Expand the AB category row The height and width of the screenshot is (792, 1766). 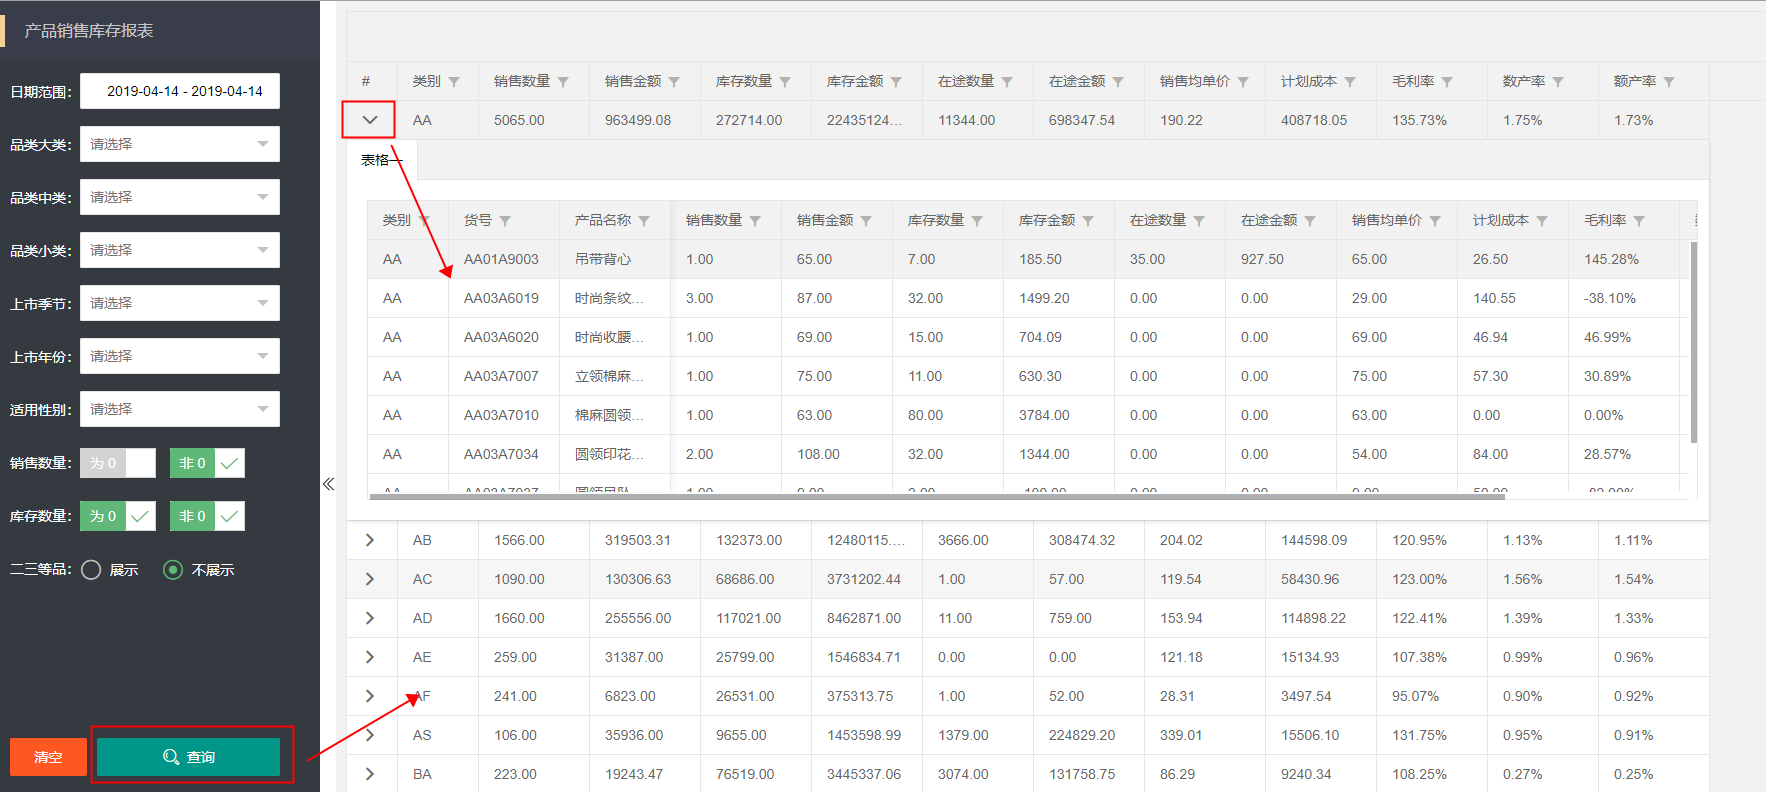click(370, 540)
